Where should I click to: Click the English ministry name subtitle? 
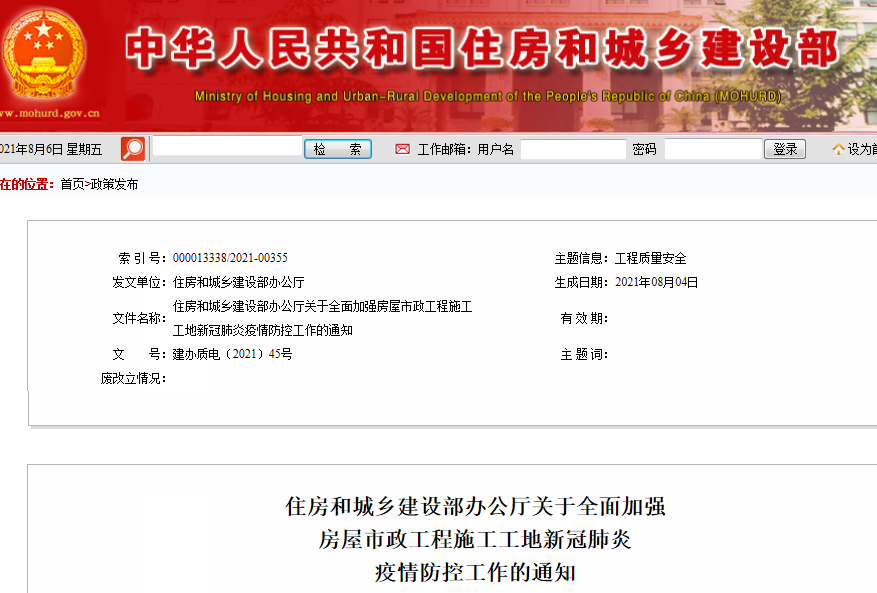click(x=488, y=96)
